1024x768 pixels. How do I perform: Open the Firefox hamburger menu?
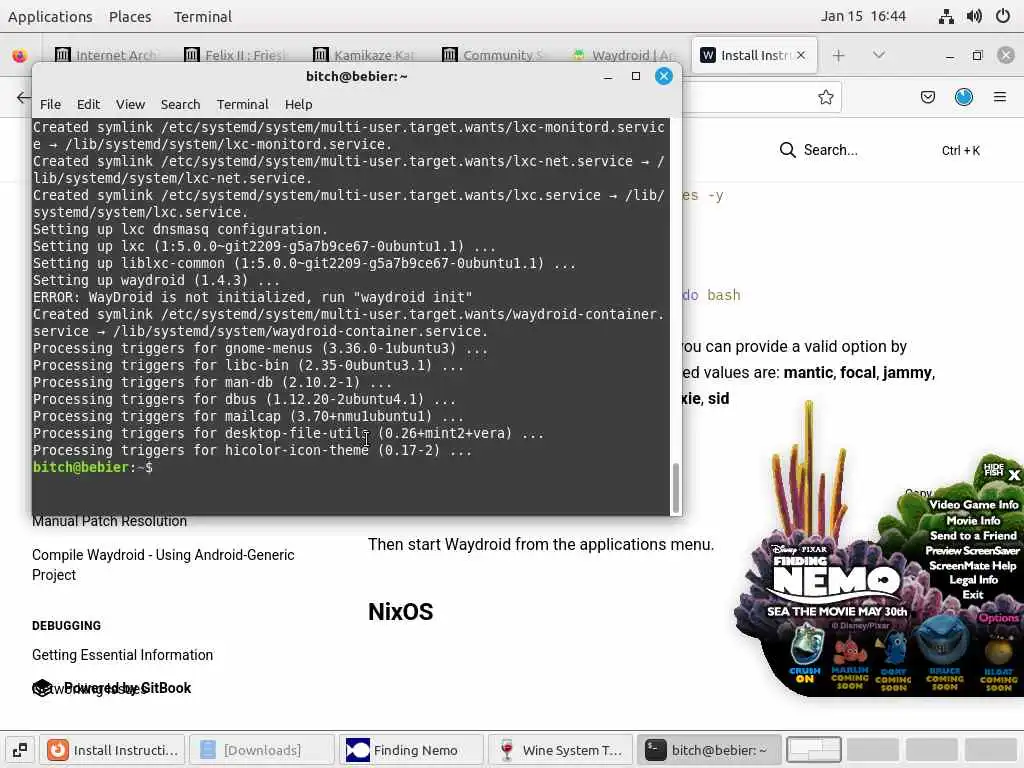pos(1000,97)
